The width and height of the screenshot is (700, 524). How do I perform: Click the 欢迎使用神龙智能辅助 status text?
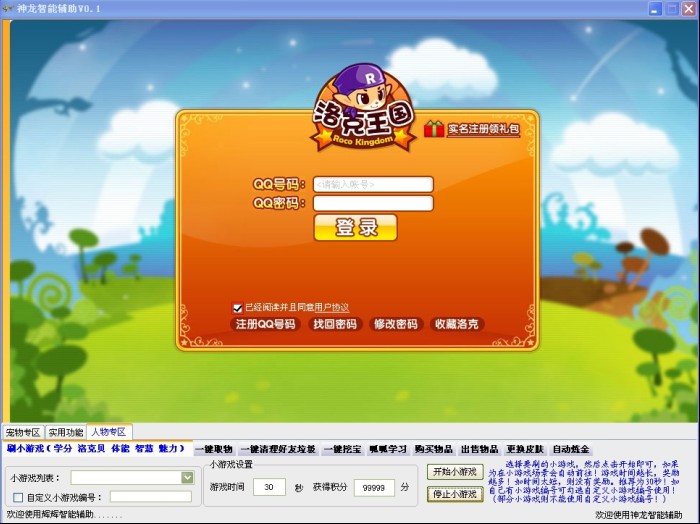tap(639, 515)
